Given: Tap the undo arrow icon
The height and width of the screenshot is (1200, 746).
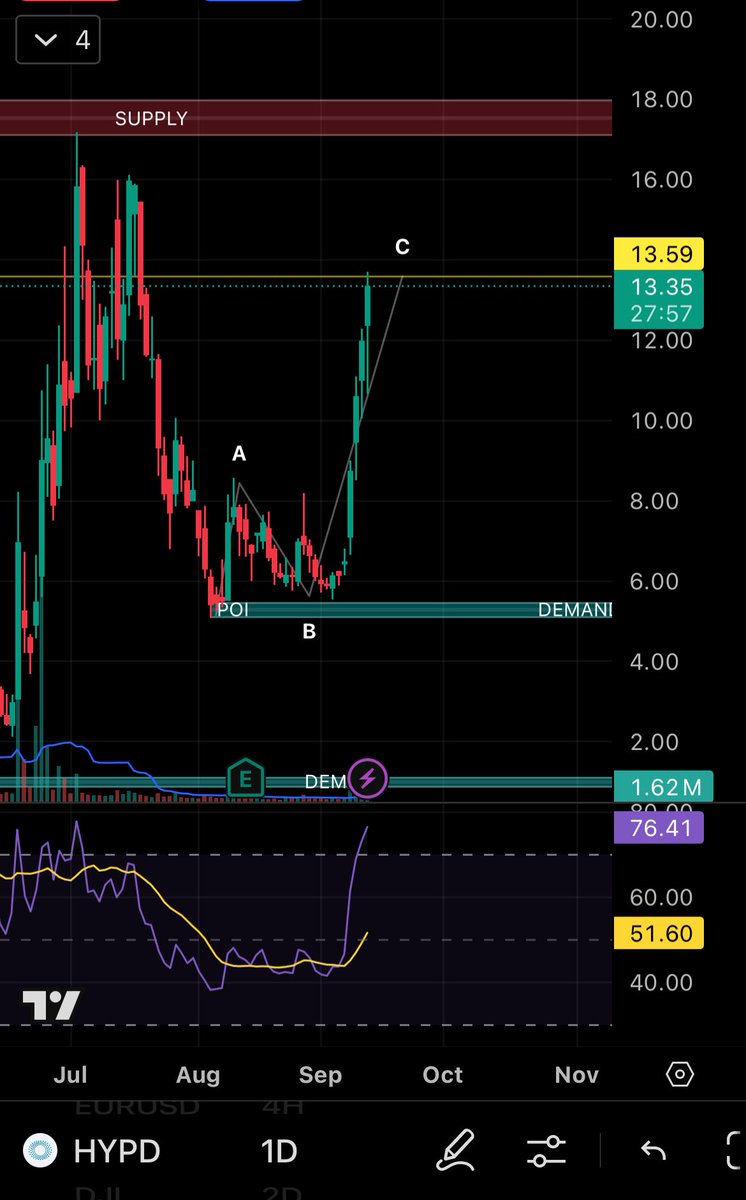Looking at the screenshot, I should pos(653,1151).
